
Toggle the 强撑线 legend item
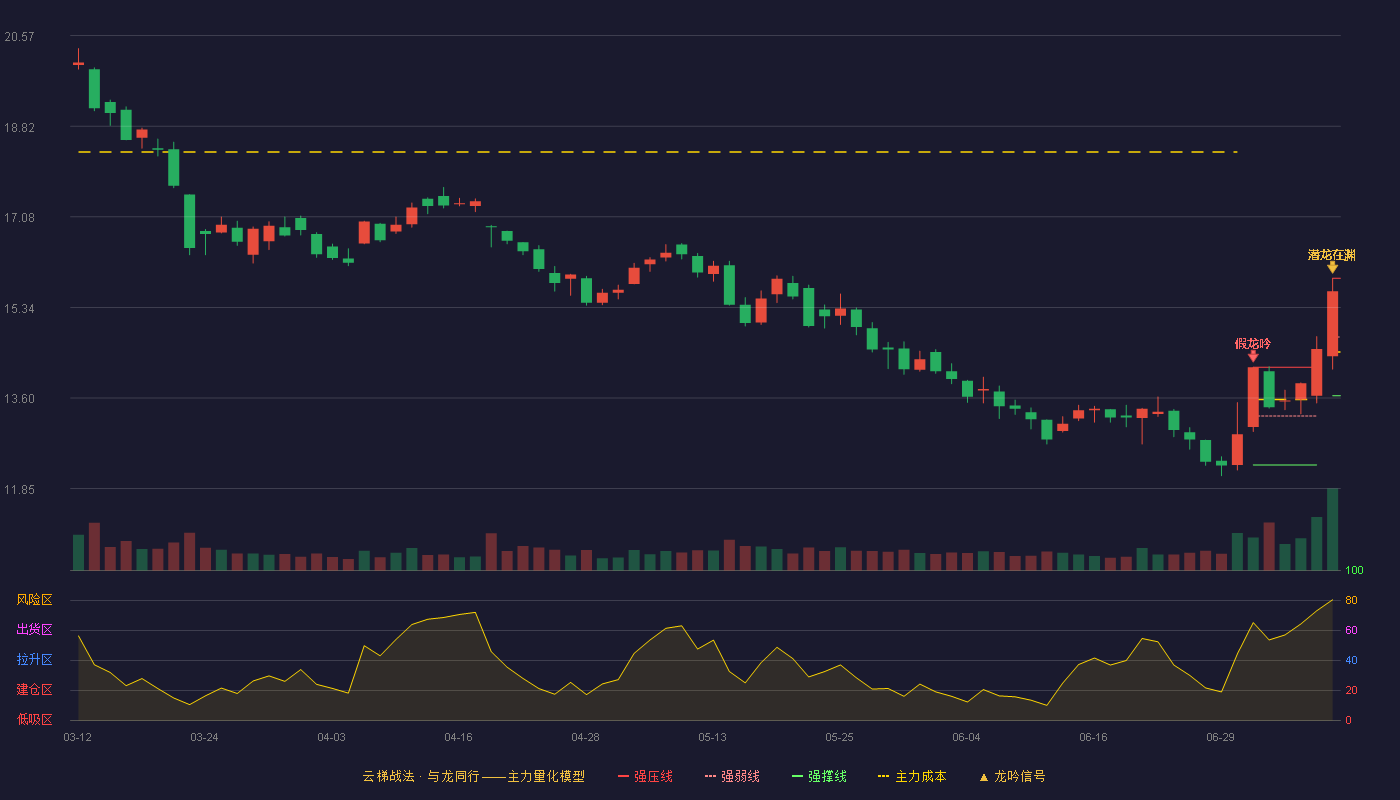coord(819,776)
